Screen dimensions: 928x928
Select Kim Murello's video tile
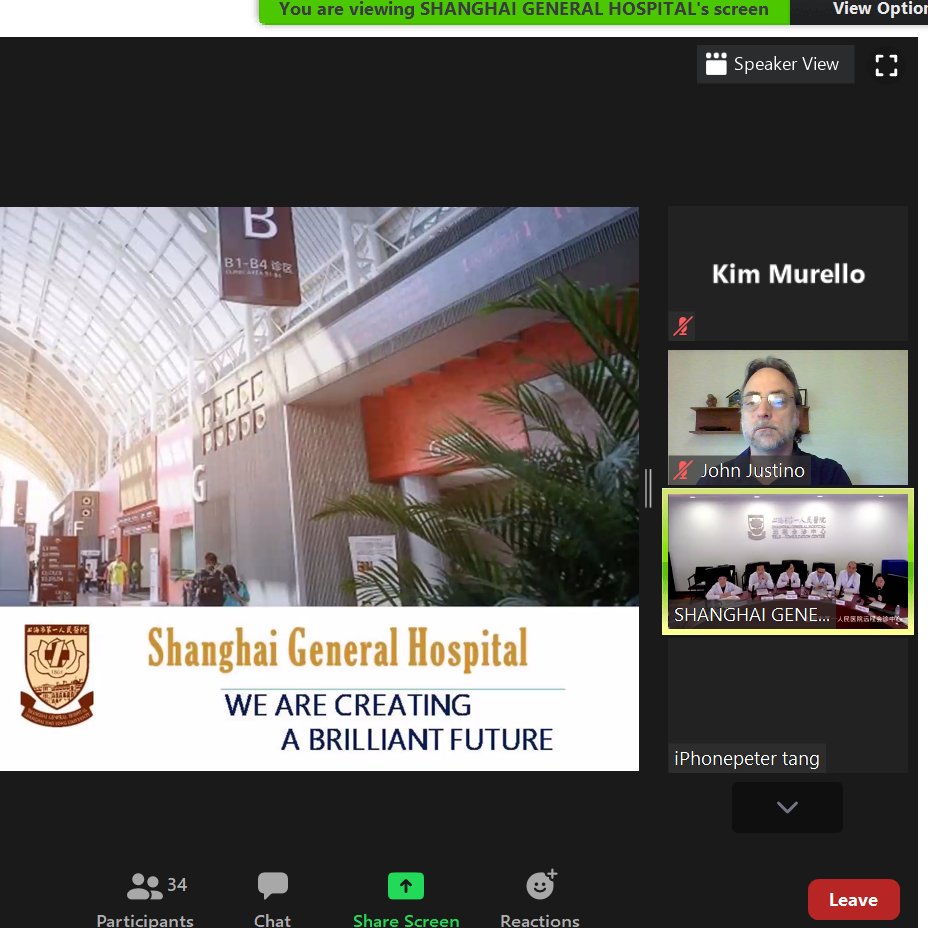pyautogui.click(x=788, y=273)
